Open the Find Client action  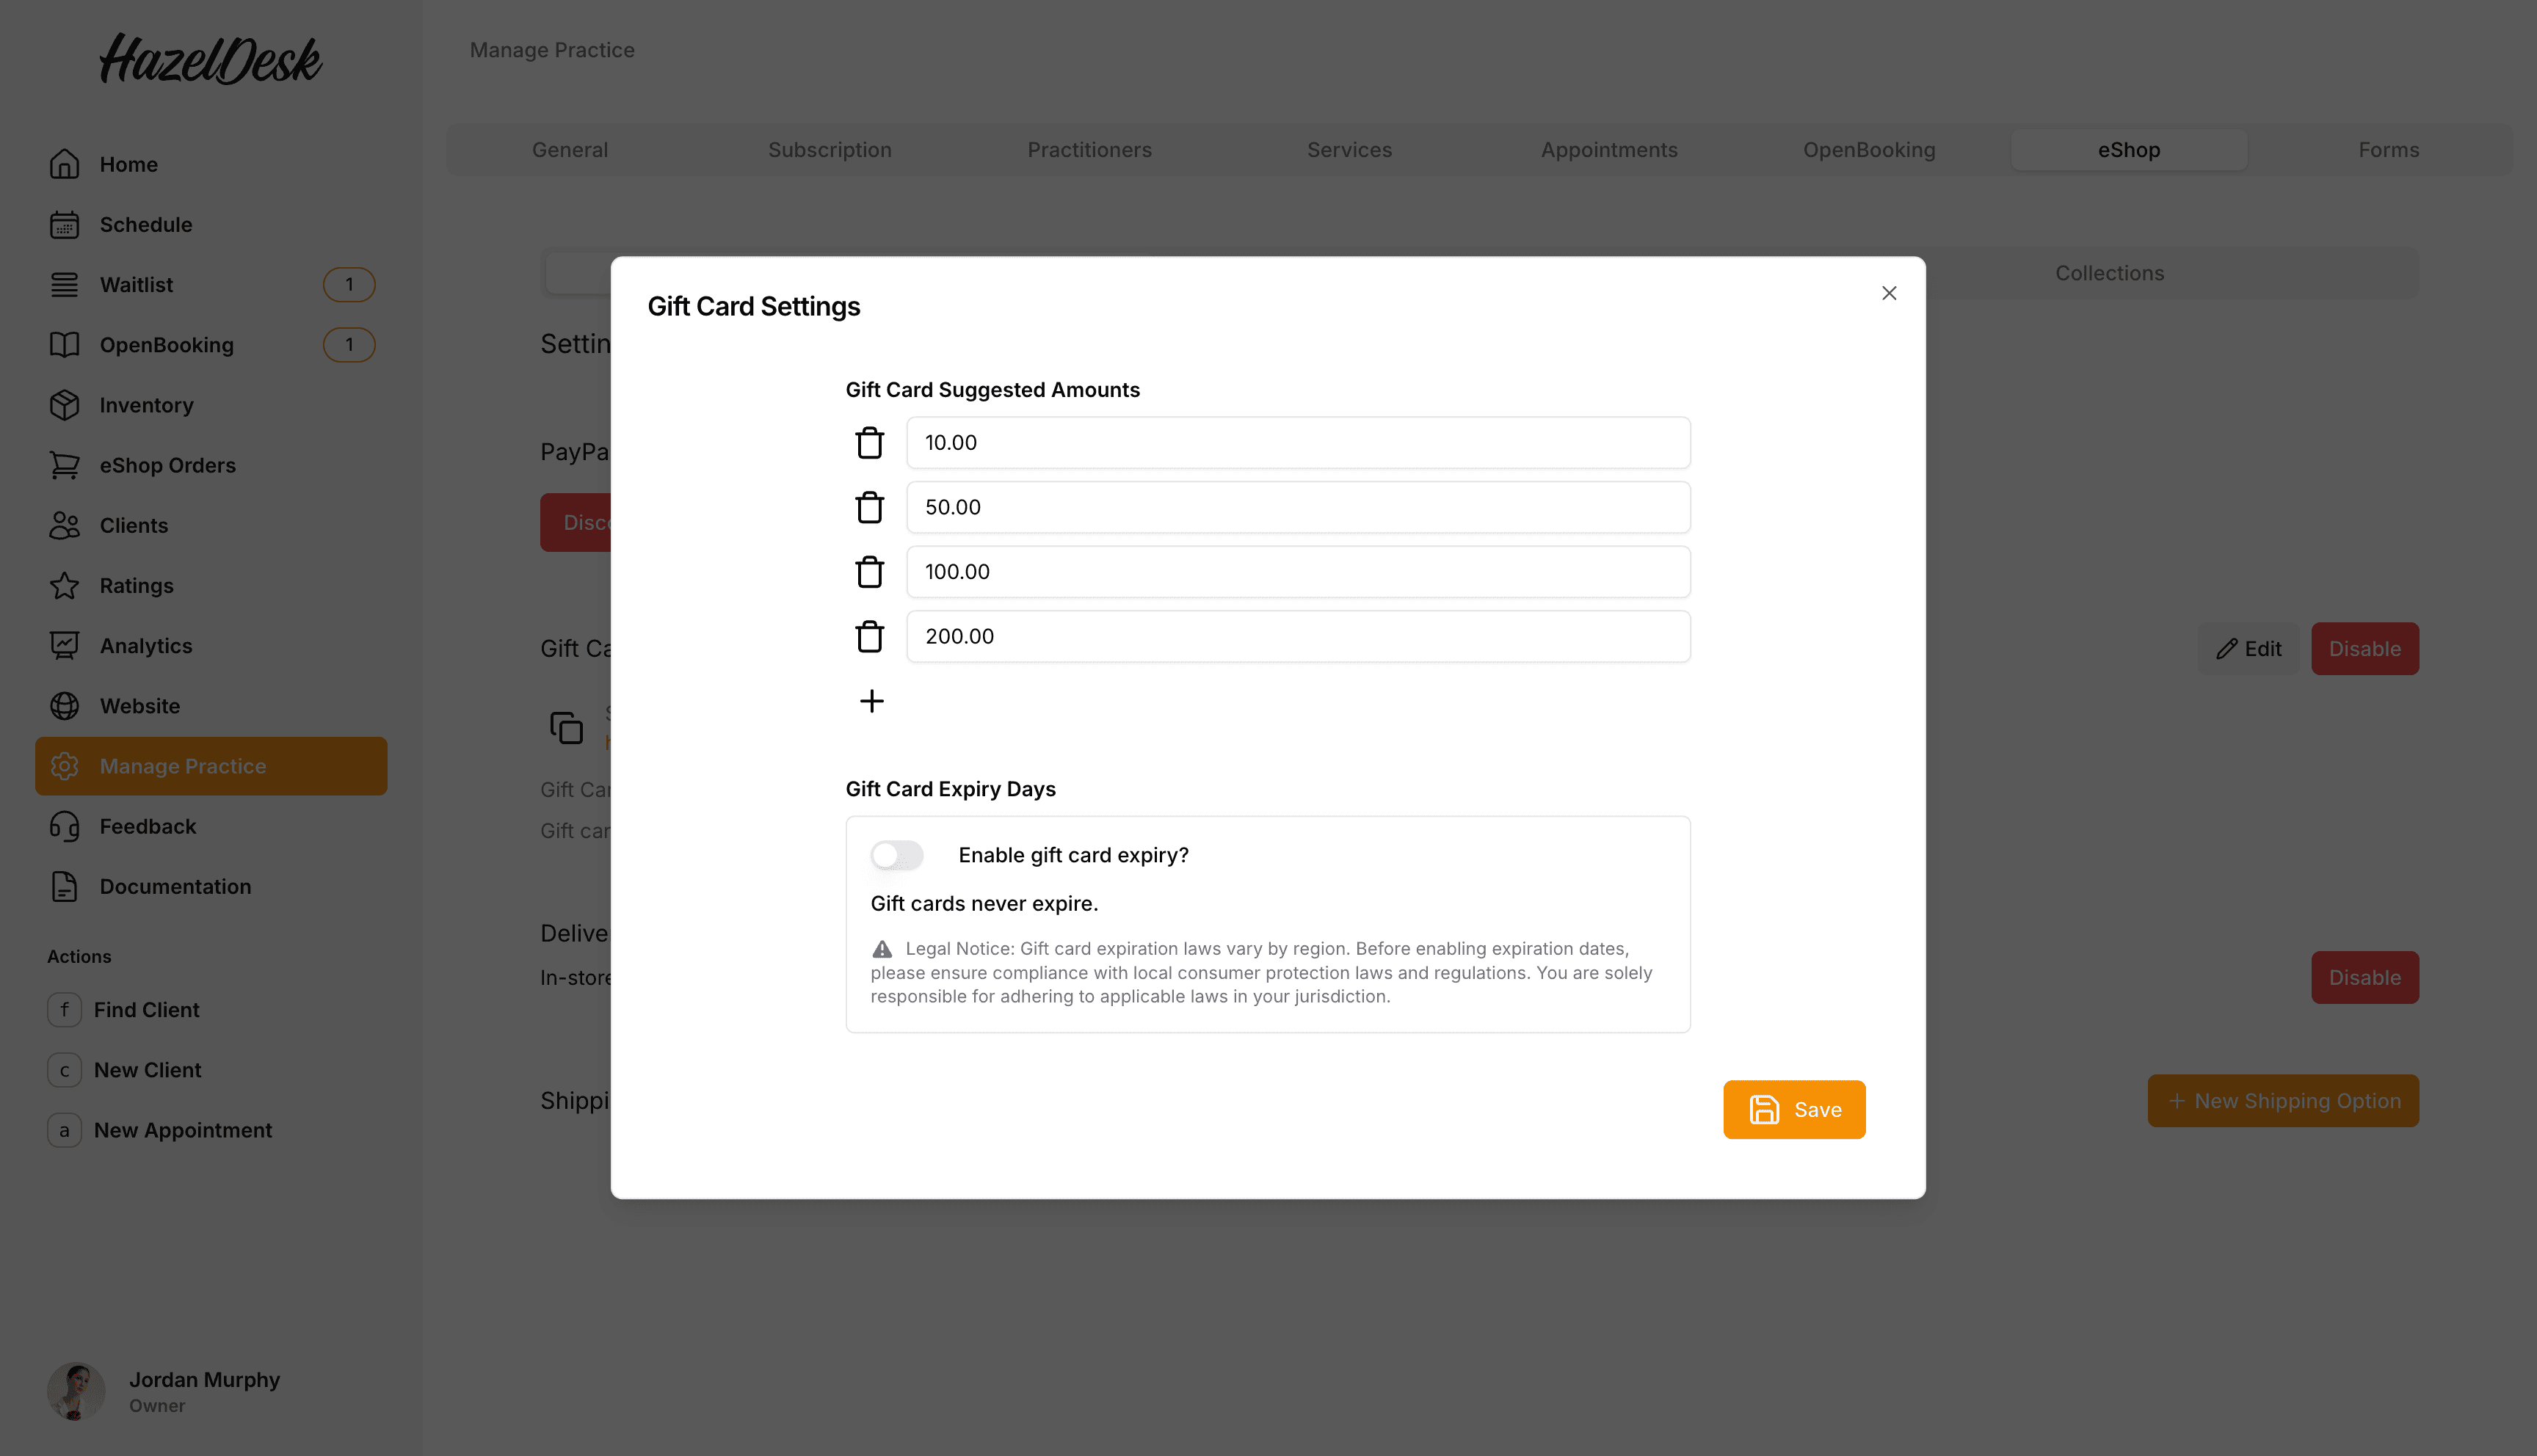145,1009
